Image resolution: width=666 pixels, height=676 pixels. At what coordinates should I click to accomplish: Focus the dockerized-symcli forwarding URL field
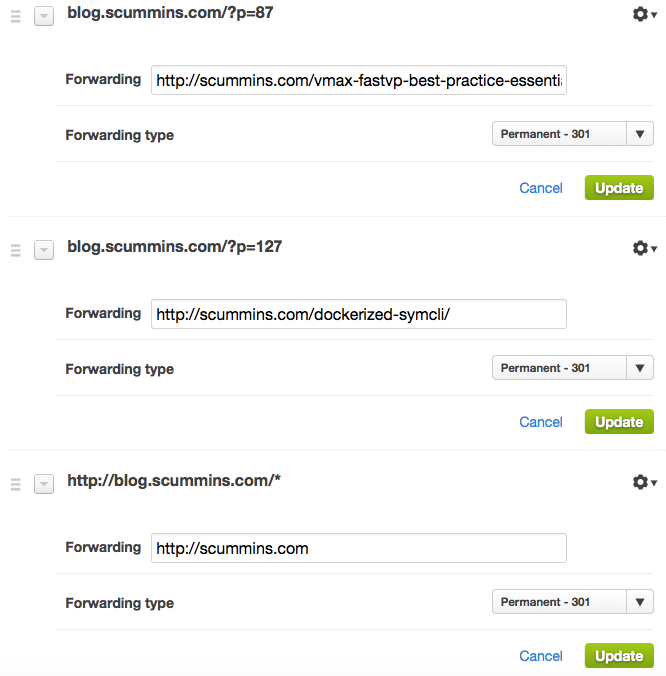359,314
